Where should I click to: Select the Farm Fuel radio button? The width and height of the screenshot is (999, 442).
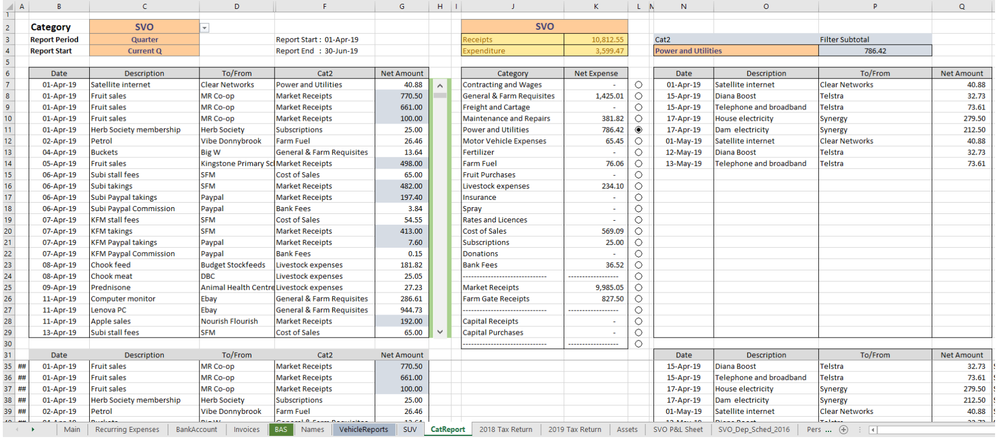coord(638,164)
